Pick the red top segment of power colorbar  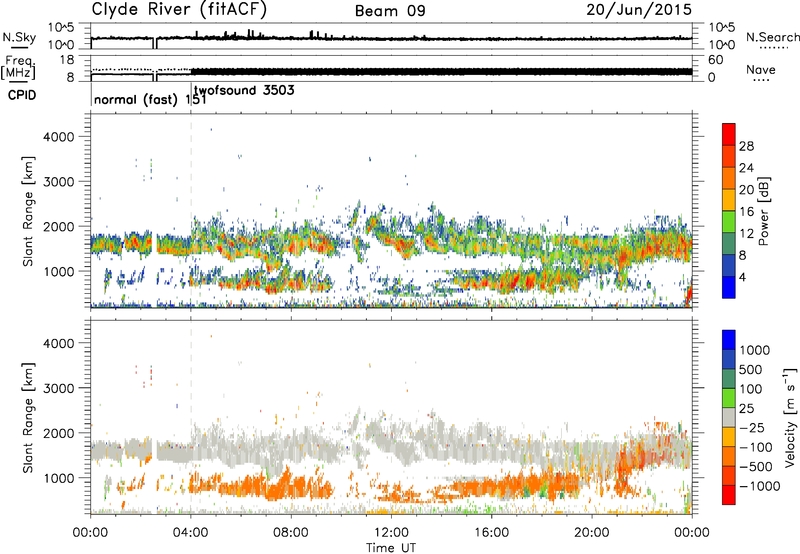click(729, 134)
